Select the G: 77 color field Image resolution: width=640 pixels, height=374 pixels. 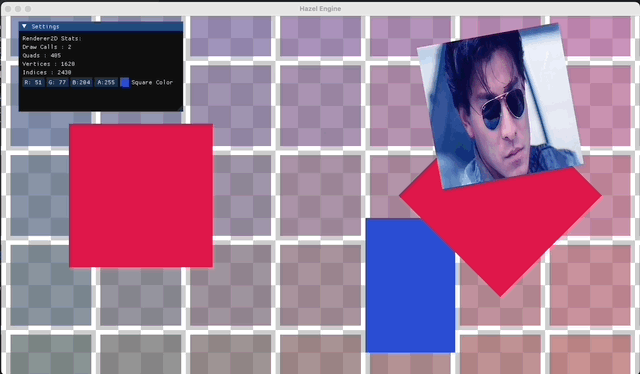tap(57, 82)
